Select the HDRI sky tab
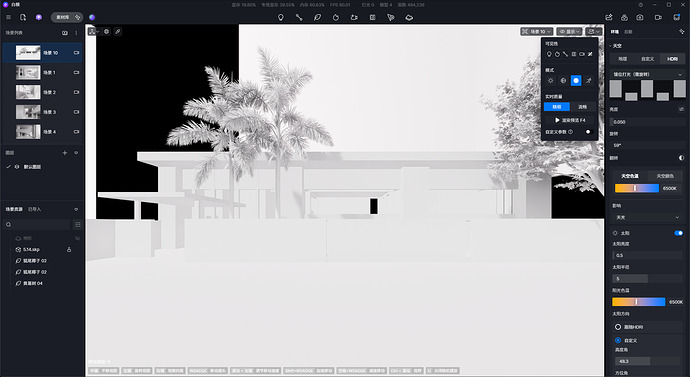This screenshot has width=690, height=377. pos(672,59)
